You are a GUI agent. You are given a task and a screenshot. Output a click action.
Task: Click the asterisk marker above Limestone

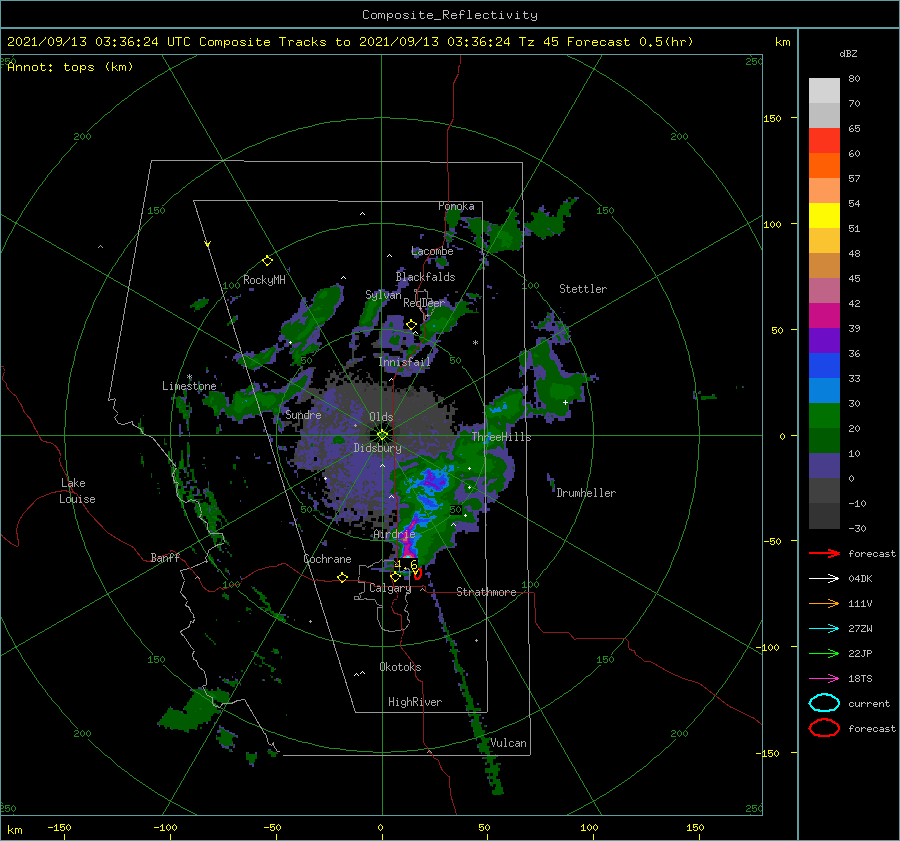point(189,377)
